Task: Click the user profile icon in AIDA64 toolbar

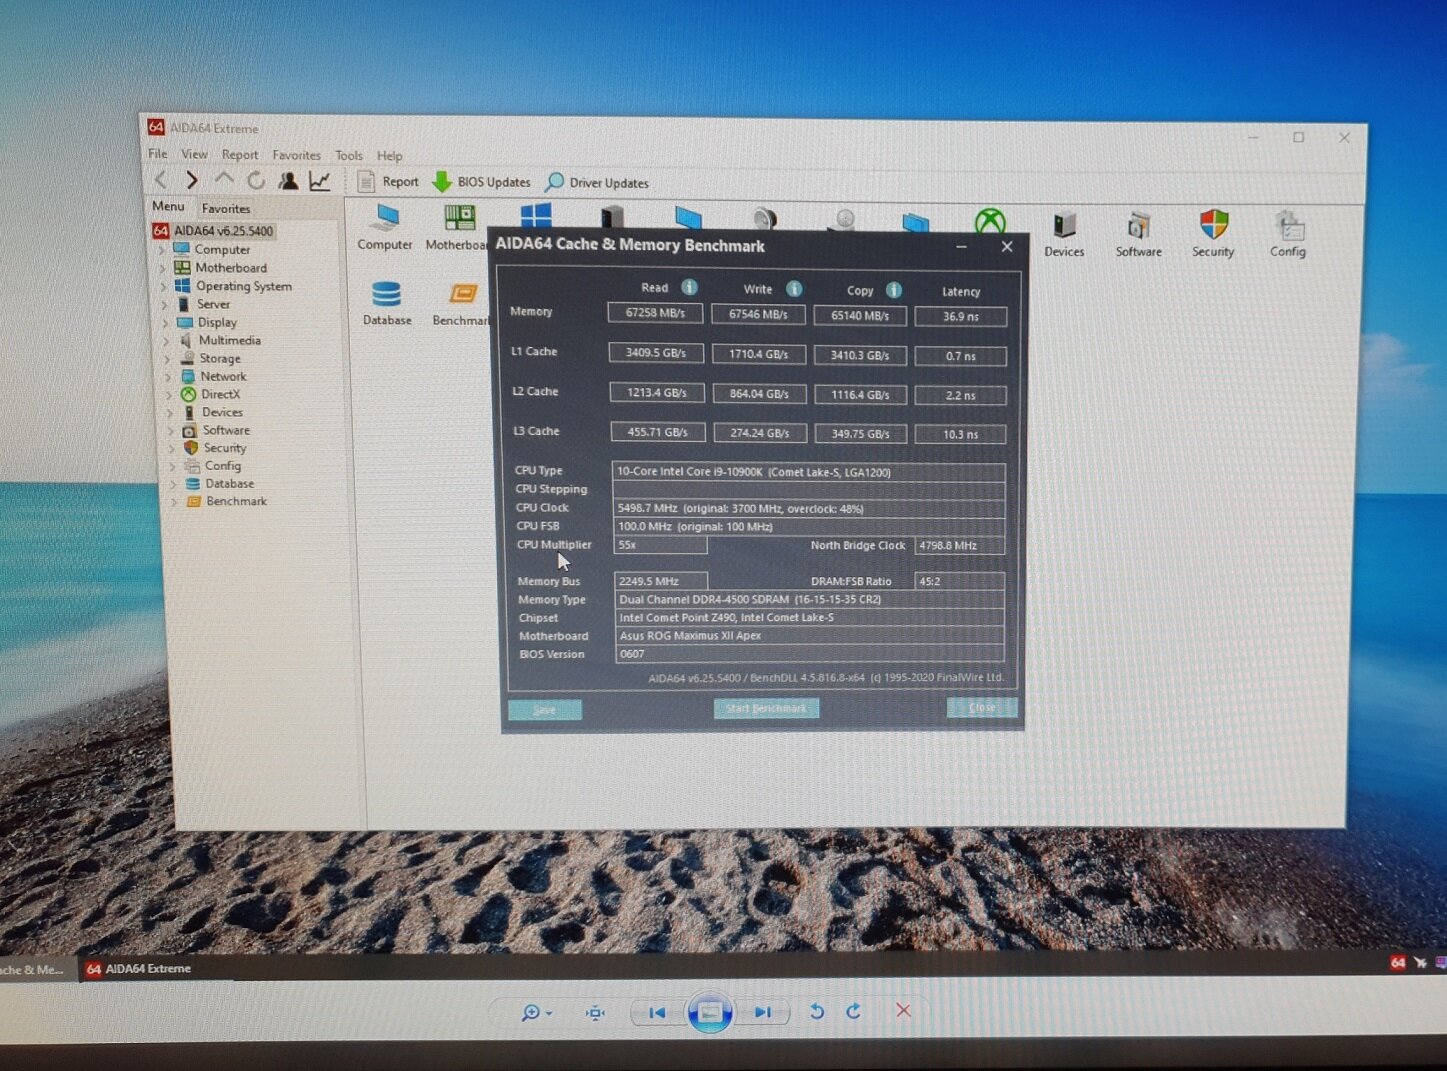Action: point(288,180)
